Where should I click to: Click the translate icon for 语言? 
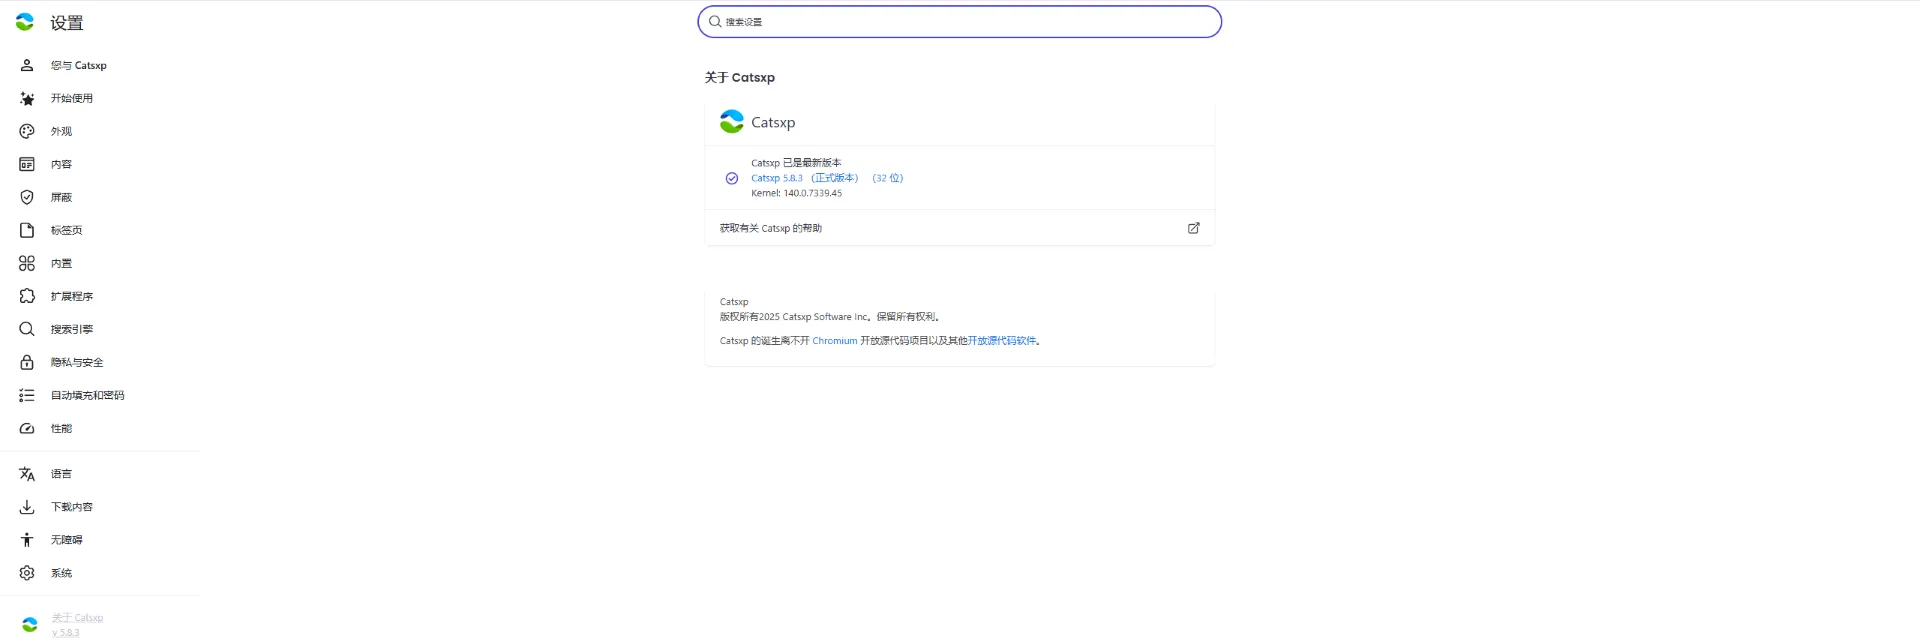click(27, 474)
